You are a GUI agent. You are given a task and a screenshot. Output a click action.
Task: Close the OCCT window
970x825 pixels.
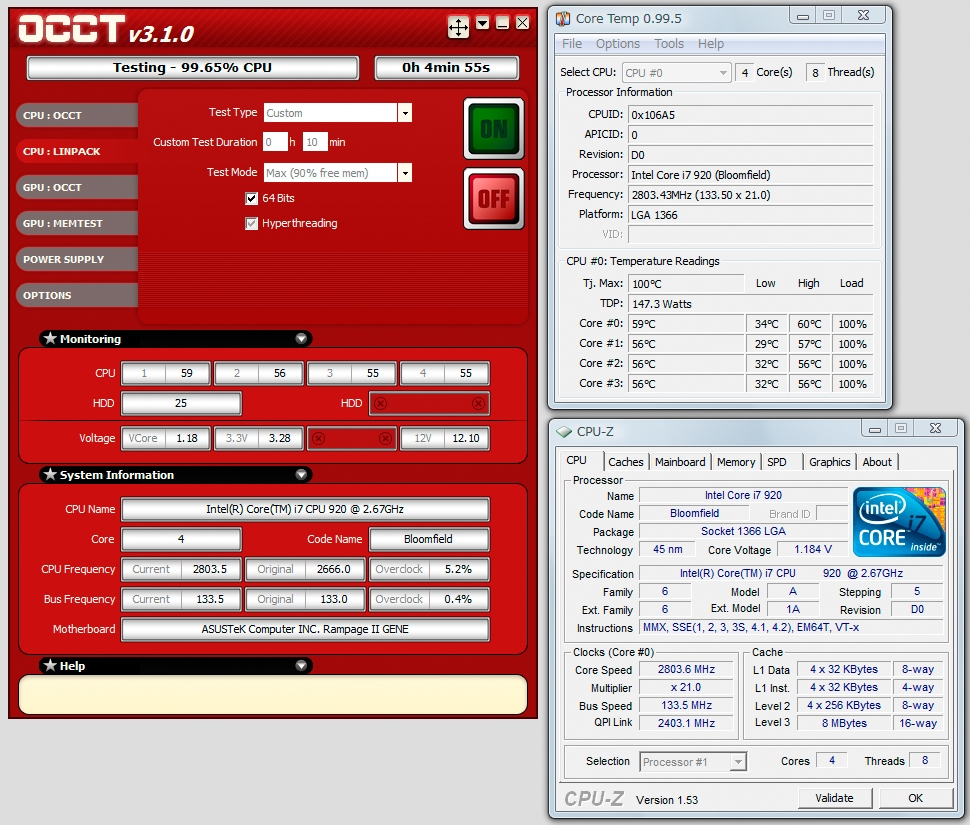[x=523, y=23]
